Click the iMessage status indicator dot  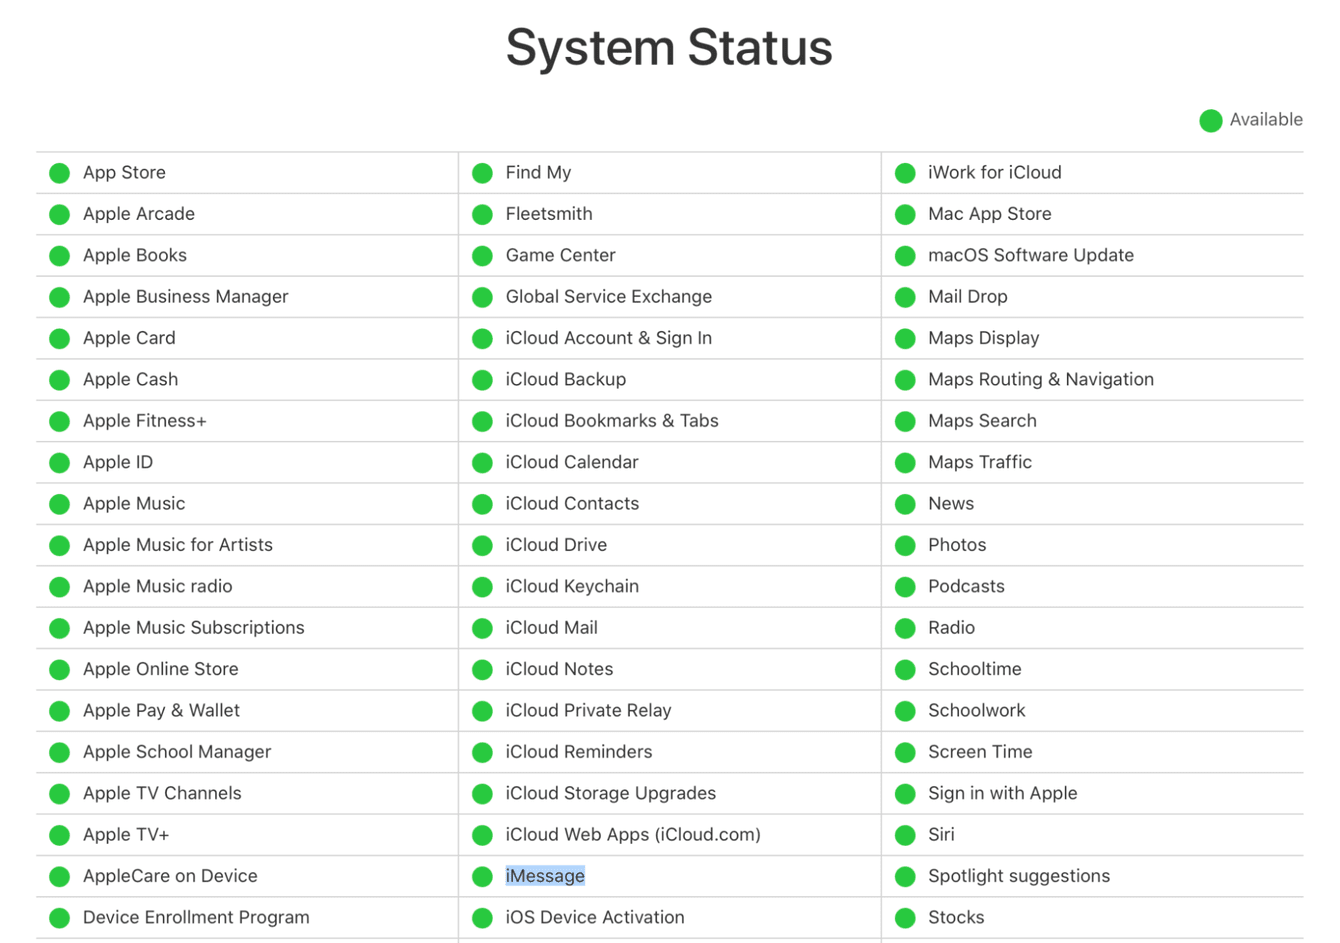point(482,876)
